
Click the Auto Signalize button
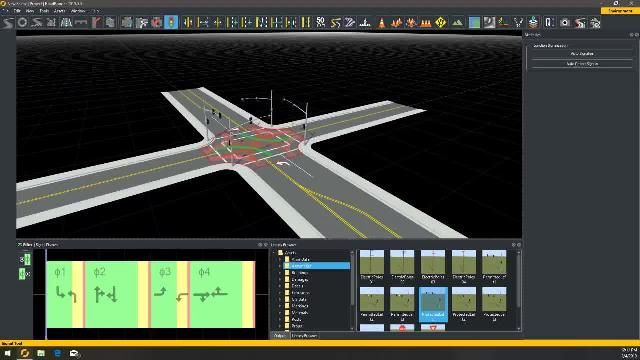click(582, 54)
